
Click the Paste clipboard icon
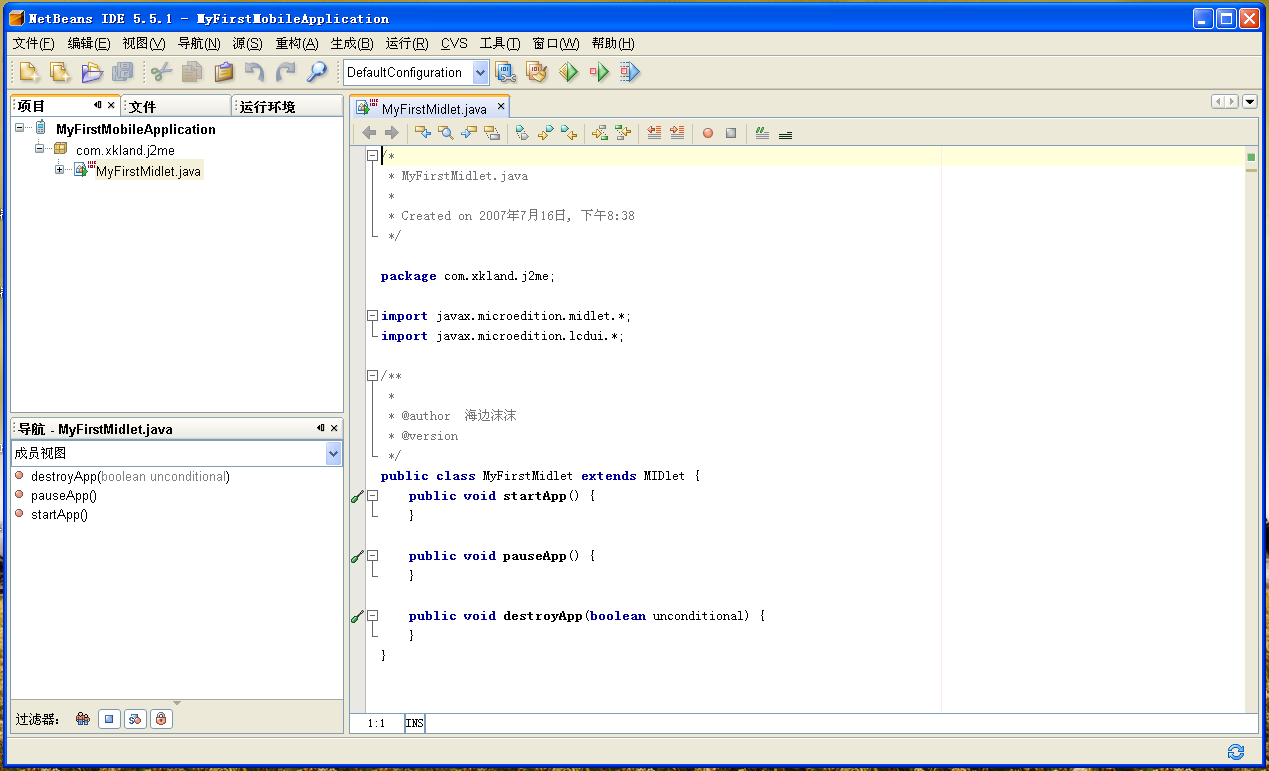224,72
